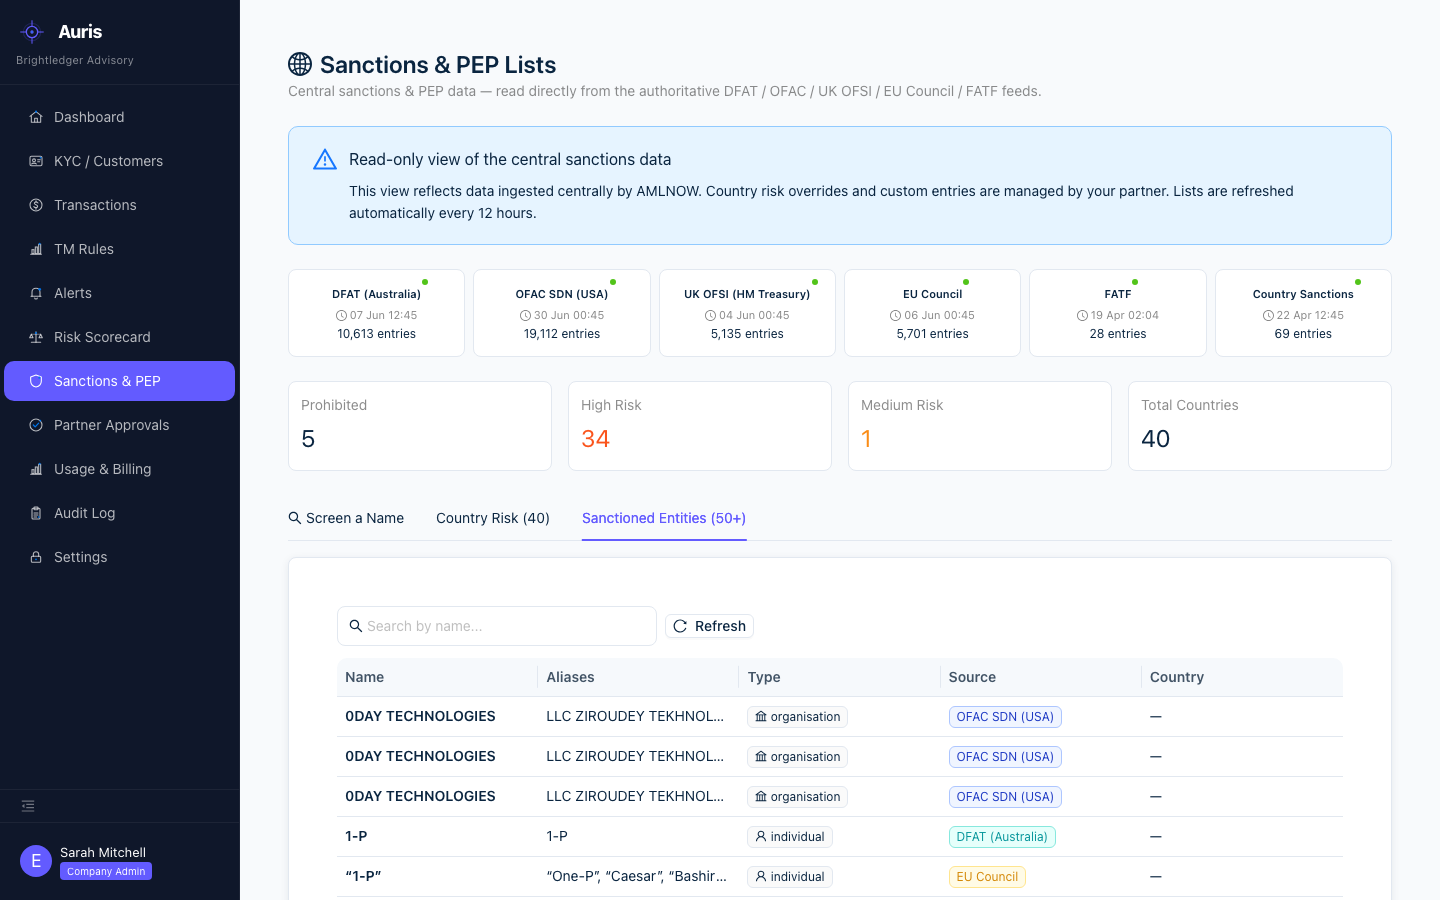Viewport: 1440px width, 900px height.
Task: Click the globe icon beside page title
Action: click(x=300, y=64)
